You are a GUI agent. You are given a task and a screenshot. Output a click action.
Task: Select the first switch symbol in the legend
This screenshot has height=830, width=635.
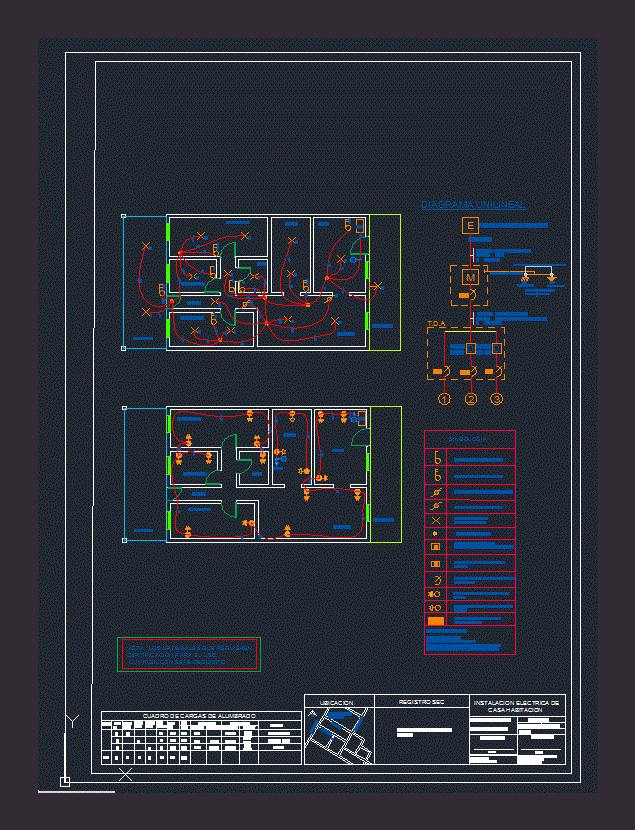436,458
